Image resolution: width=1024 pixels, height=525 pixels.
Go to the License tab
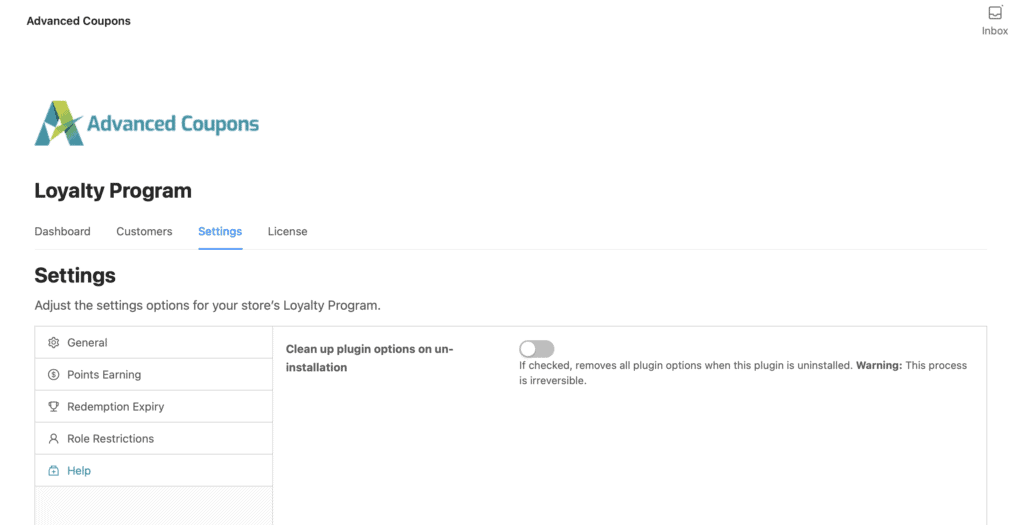(x=287, y=231)
